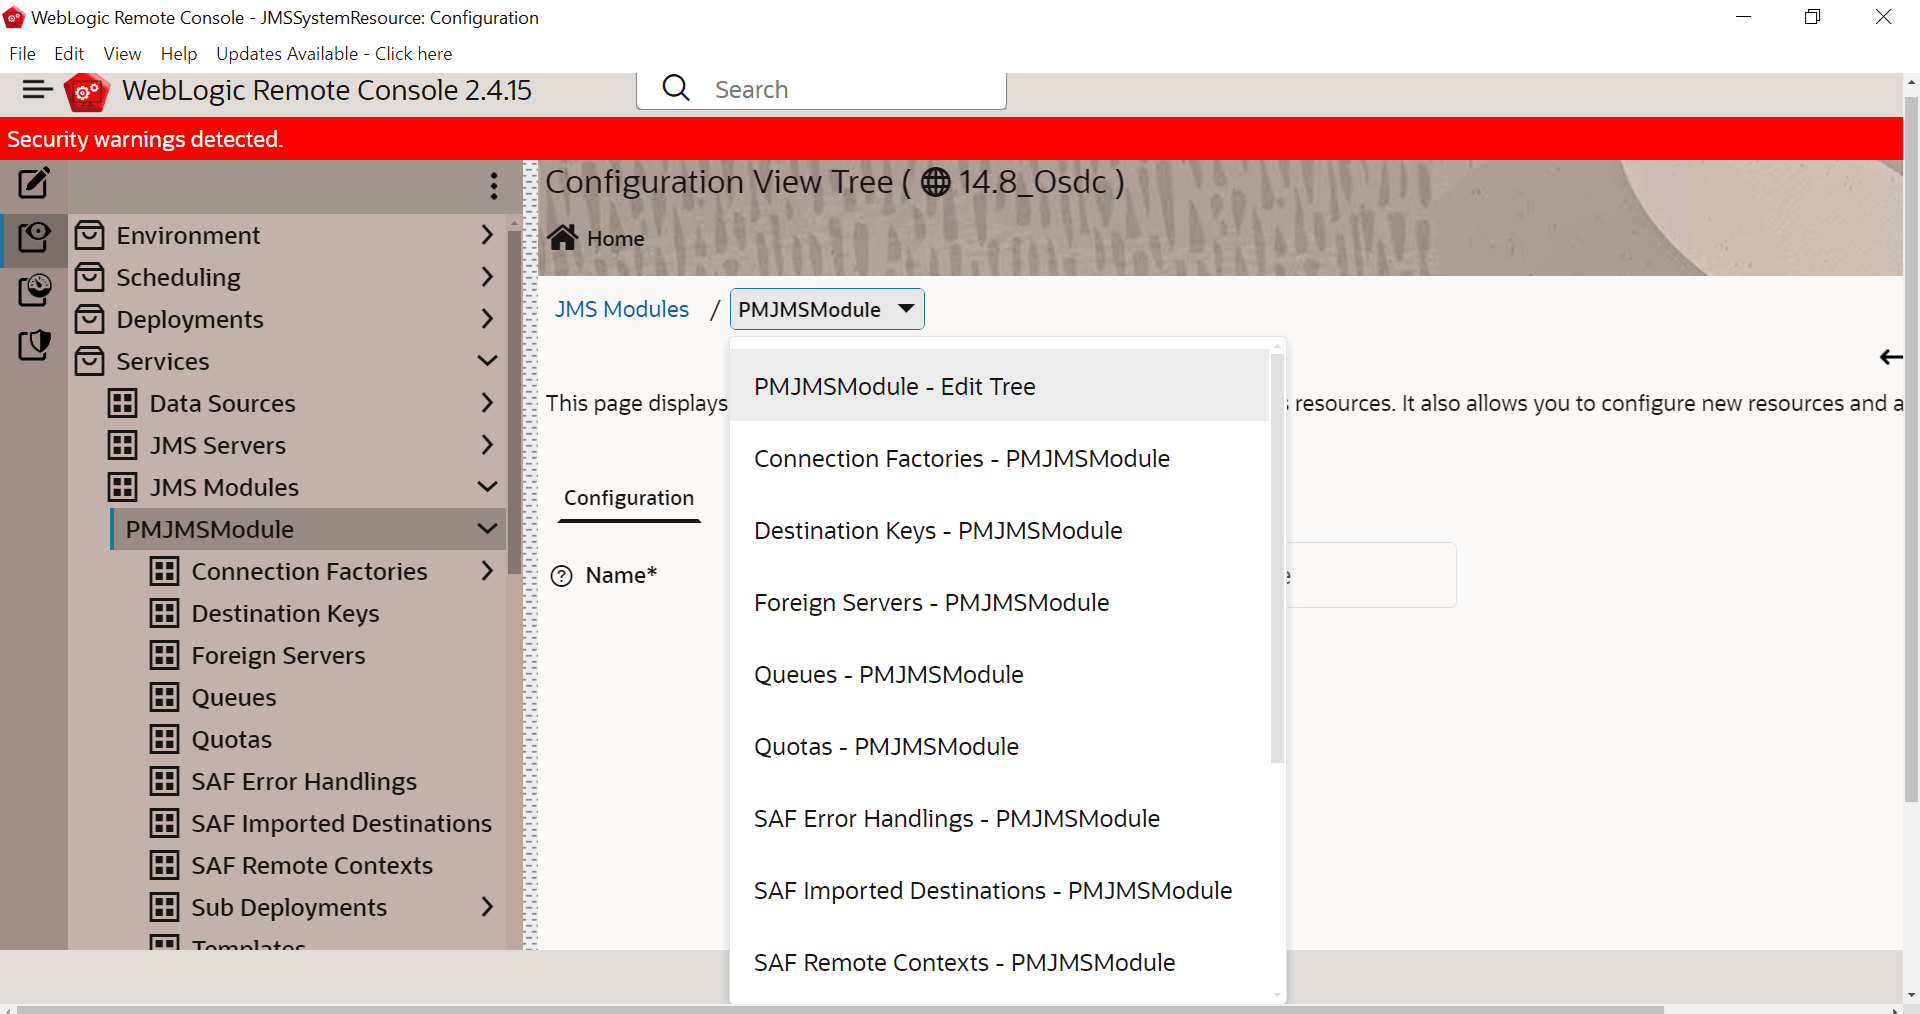The width and height of the screenshot is (1920, 1014).
Task: Select Foreign Servers - PMJMSModule option
Action: click(1000, 602)
